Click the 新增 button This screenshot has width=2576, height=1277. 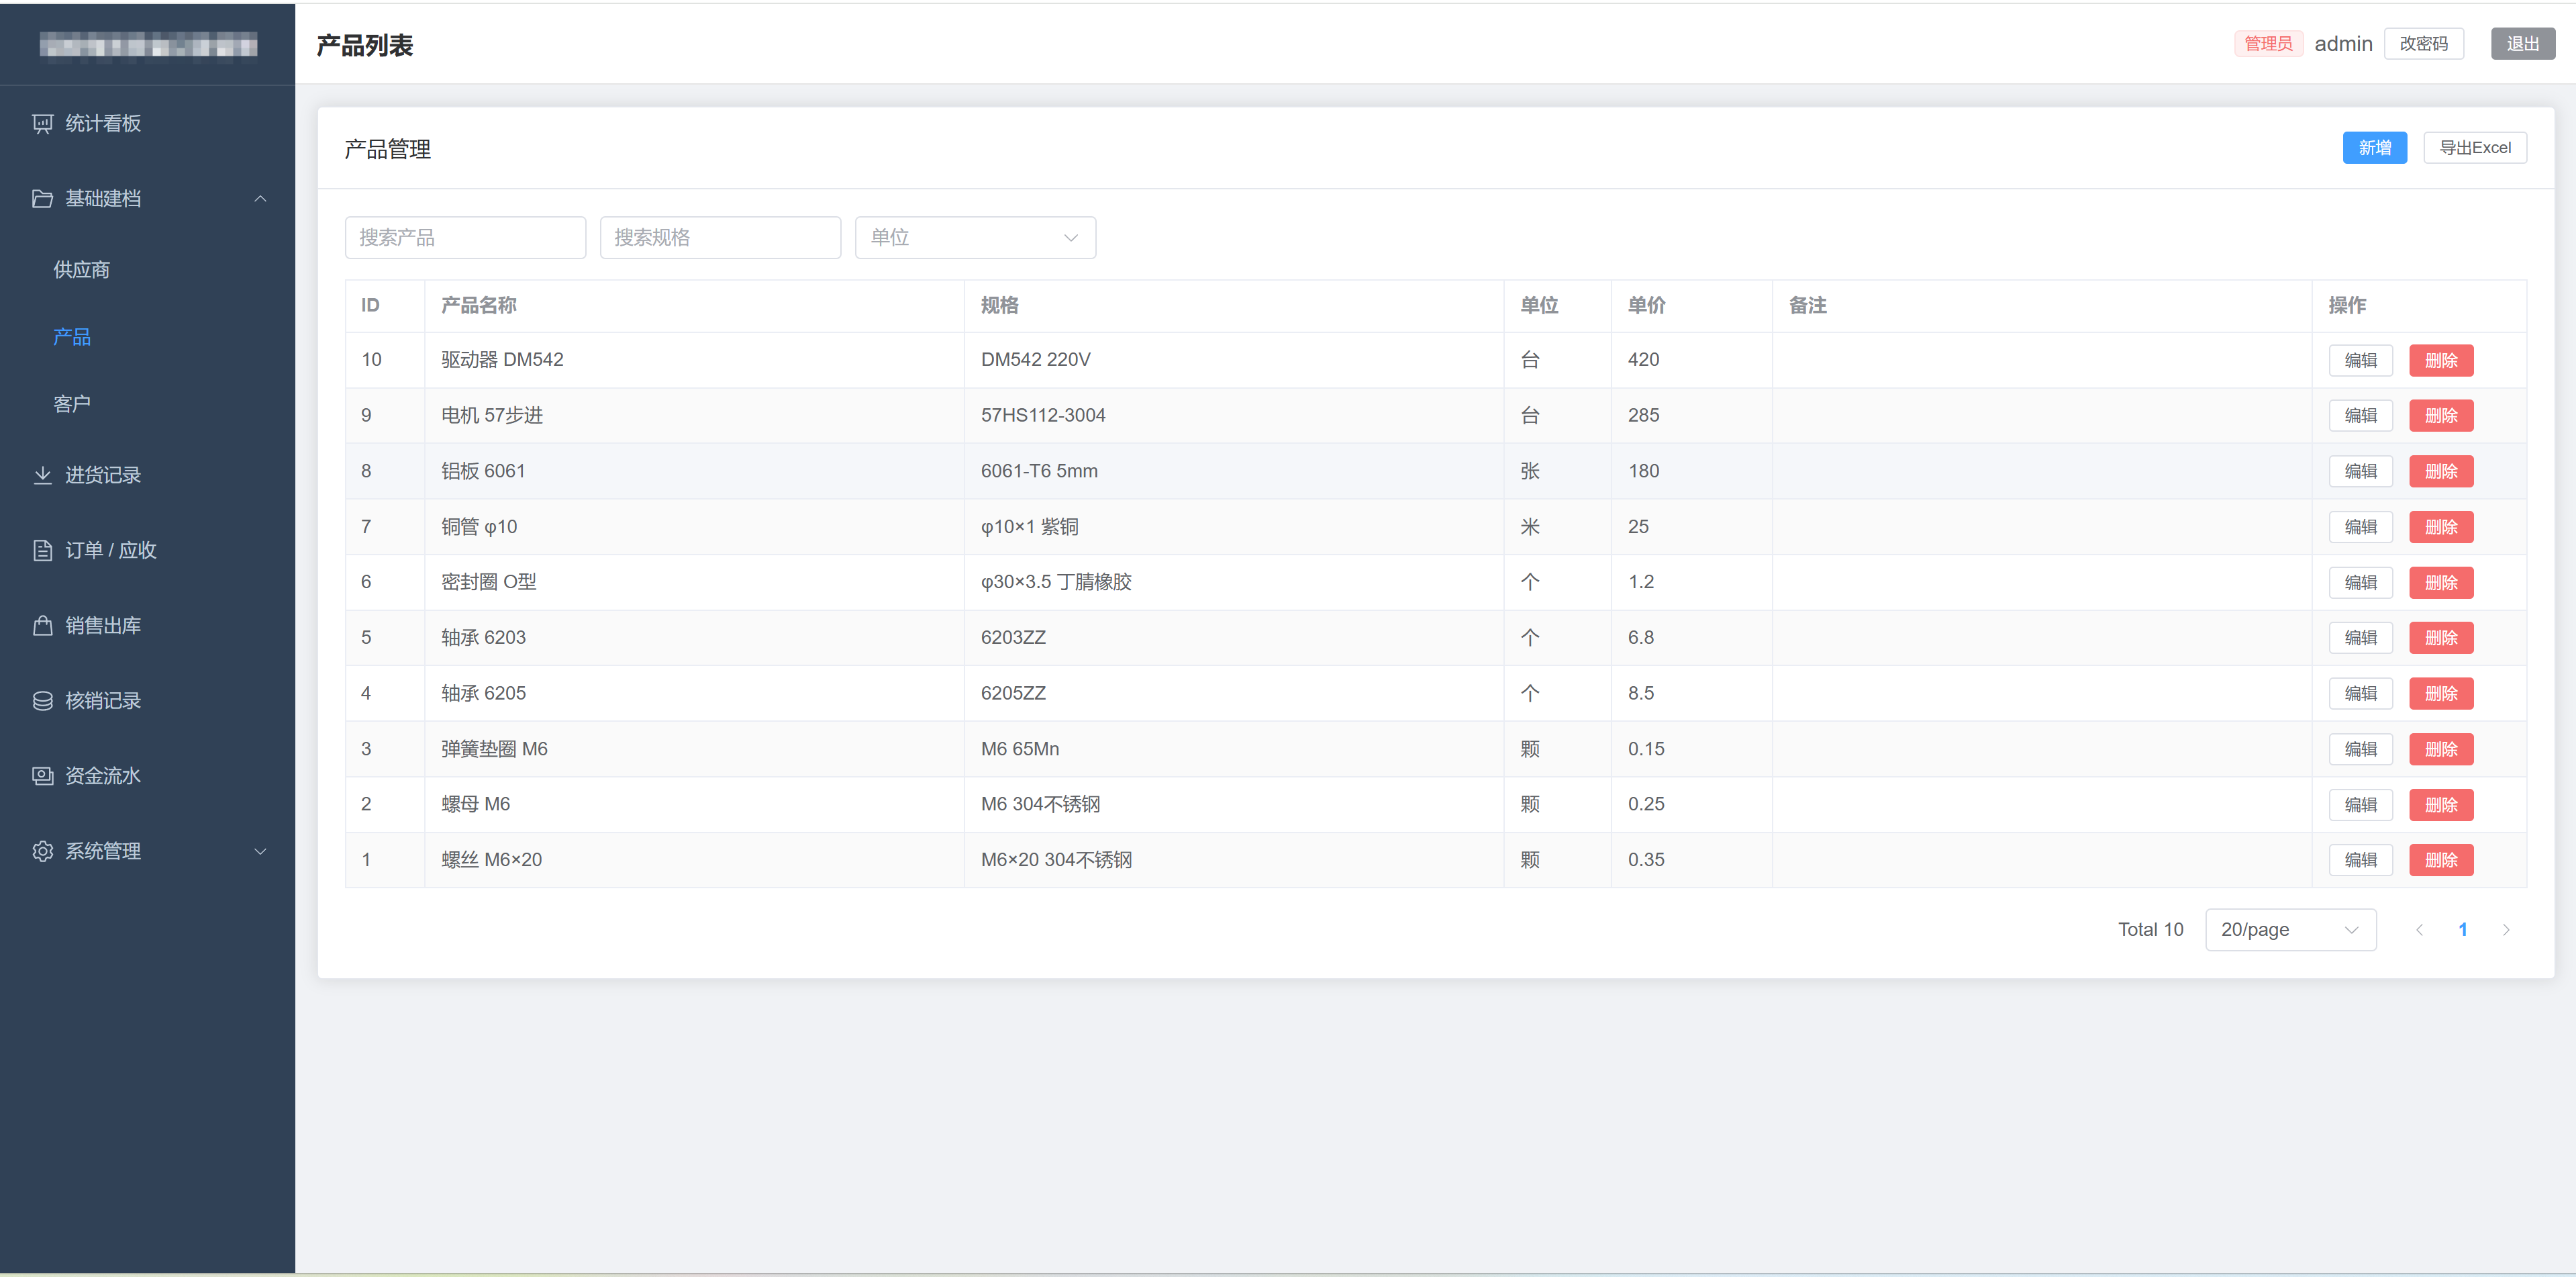(x=2374, y=147)
